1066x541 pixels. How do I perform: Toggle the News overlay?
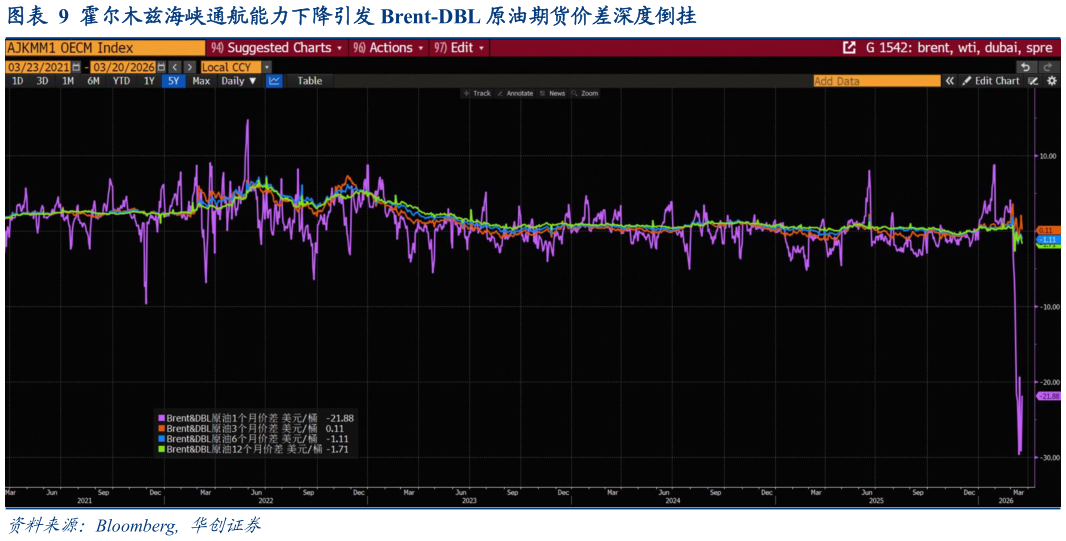(552, 93)
